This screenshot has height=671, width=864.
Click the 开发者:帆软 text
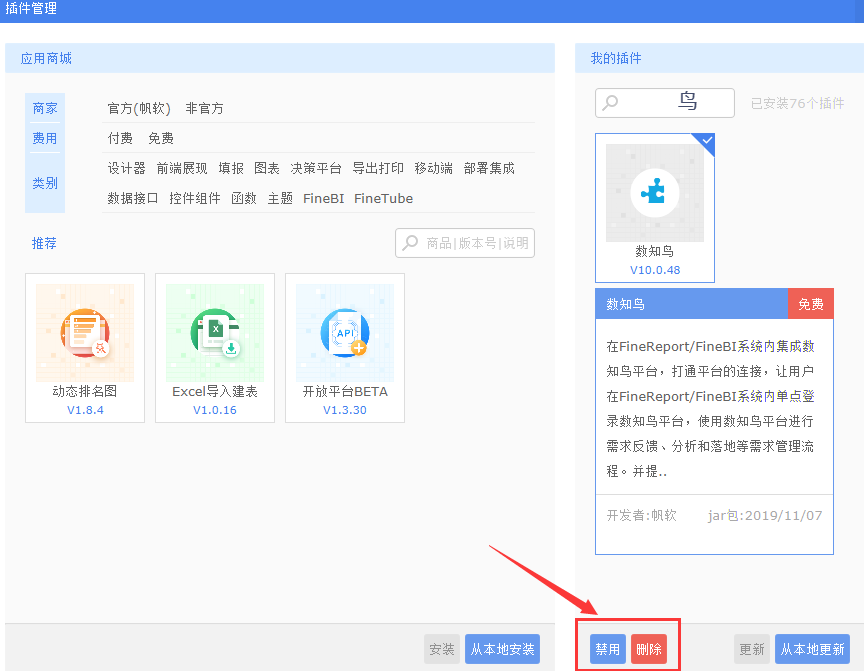pyautogui.click(x=641, y=515)
